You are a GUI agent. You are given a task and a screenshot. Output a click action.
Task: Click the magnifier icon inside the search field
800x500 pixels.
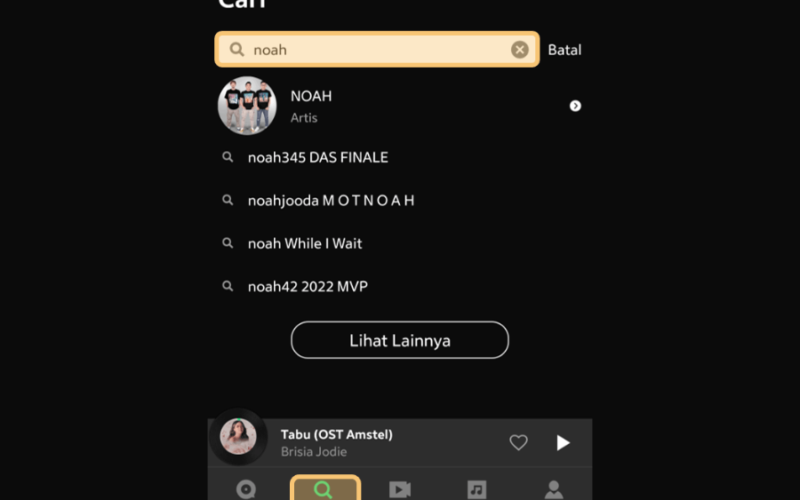click(x=237, y=49)
